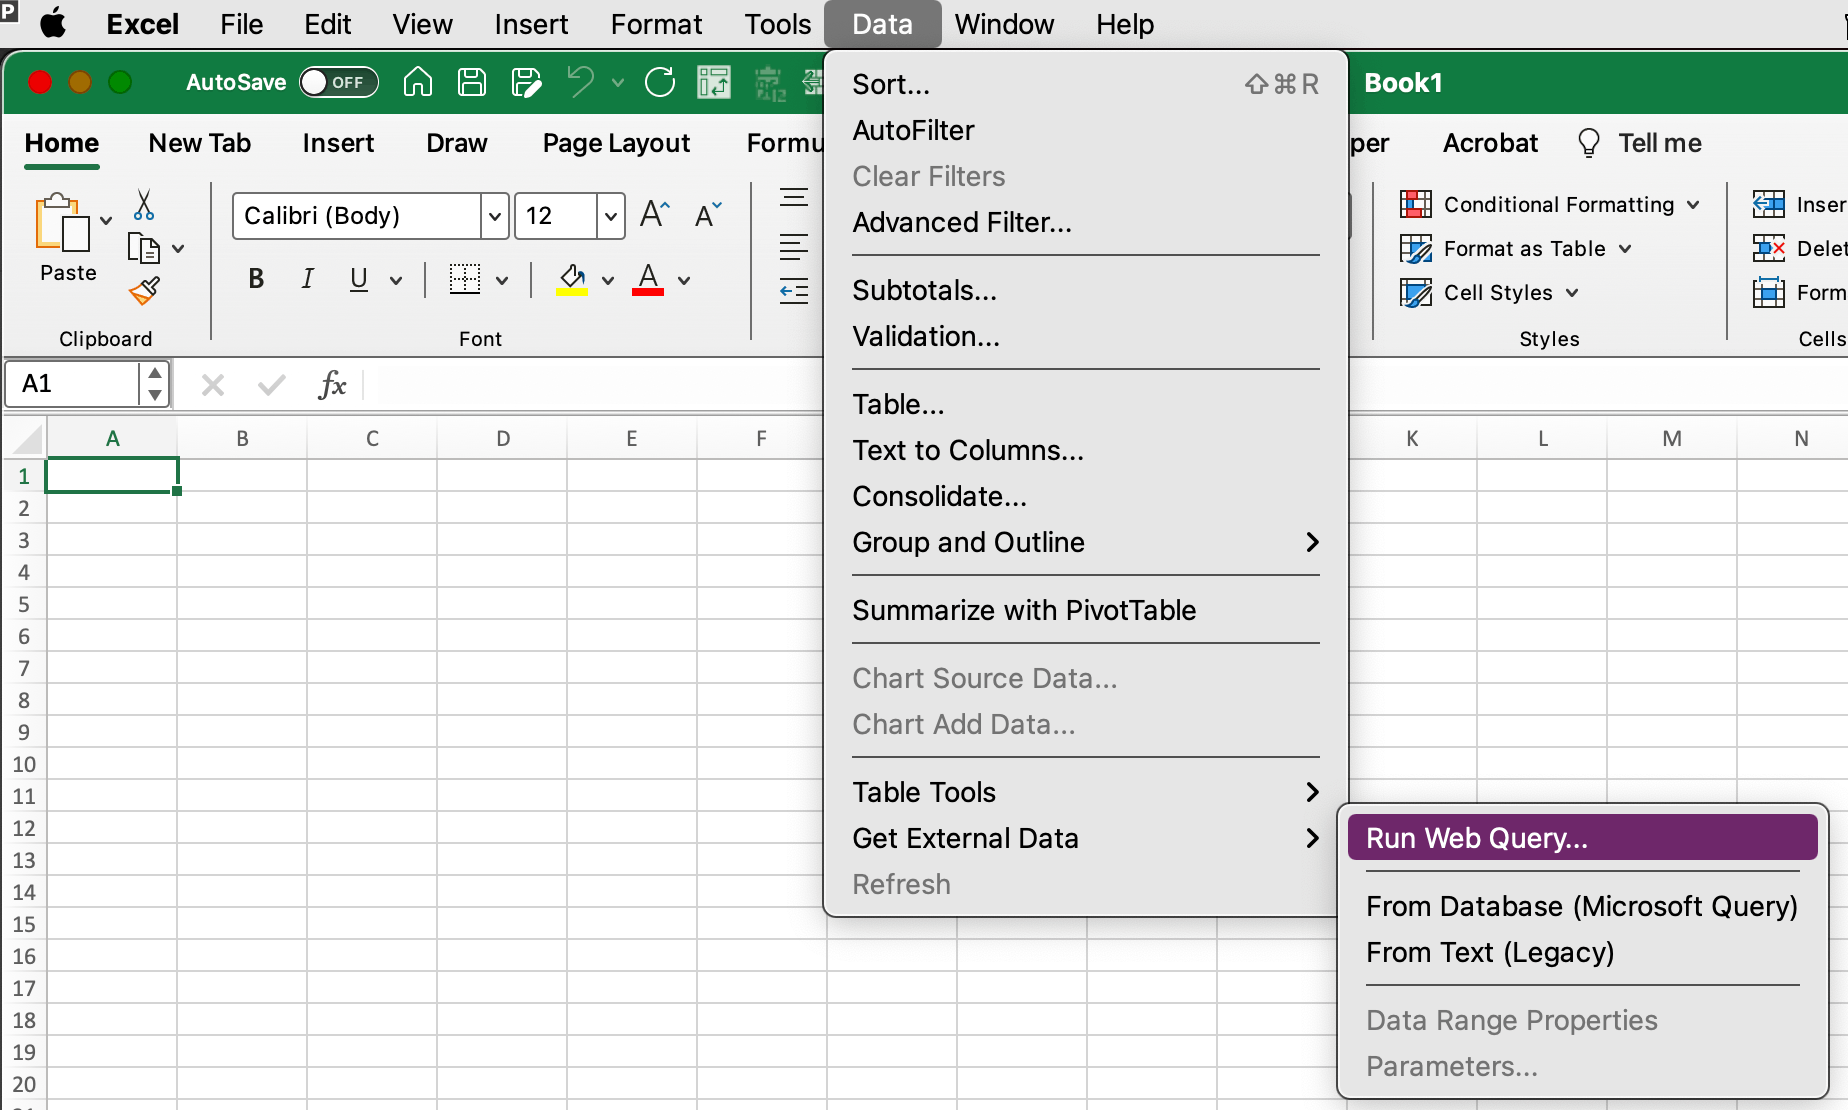Toggle Bold formatting
Viewport: 1848px width, 1110px height.
[x=256, y=280]
